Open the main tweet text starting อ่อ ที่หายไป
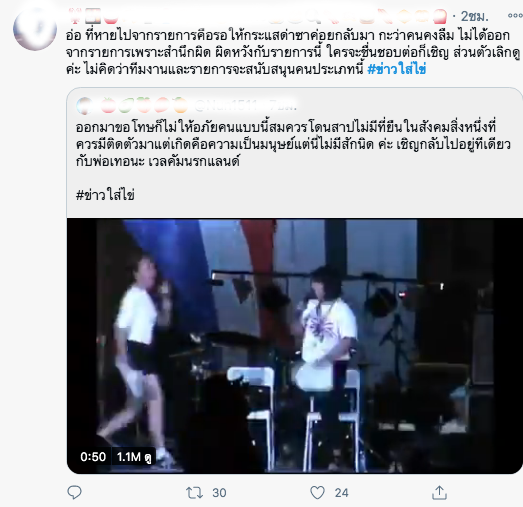The width and height of the screenshot is (523, 507). [293, 52]
